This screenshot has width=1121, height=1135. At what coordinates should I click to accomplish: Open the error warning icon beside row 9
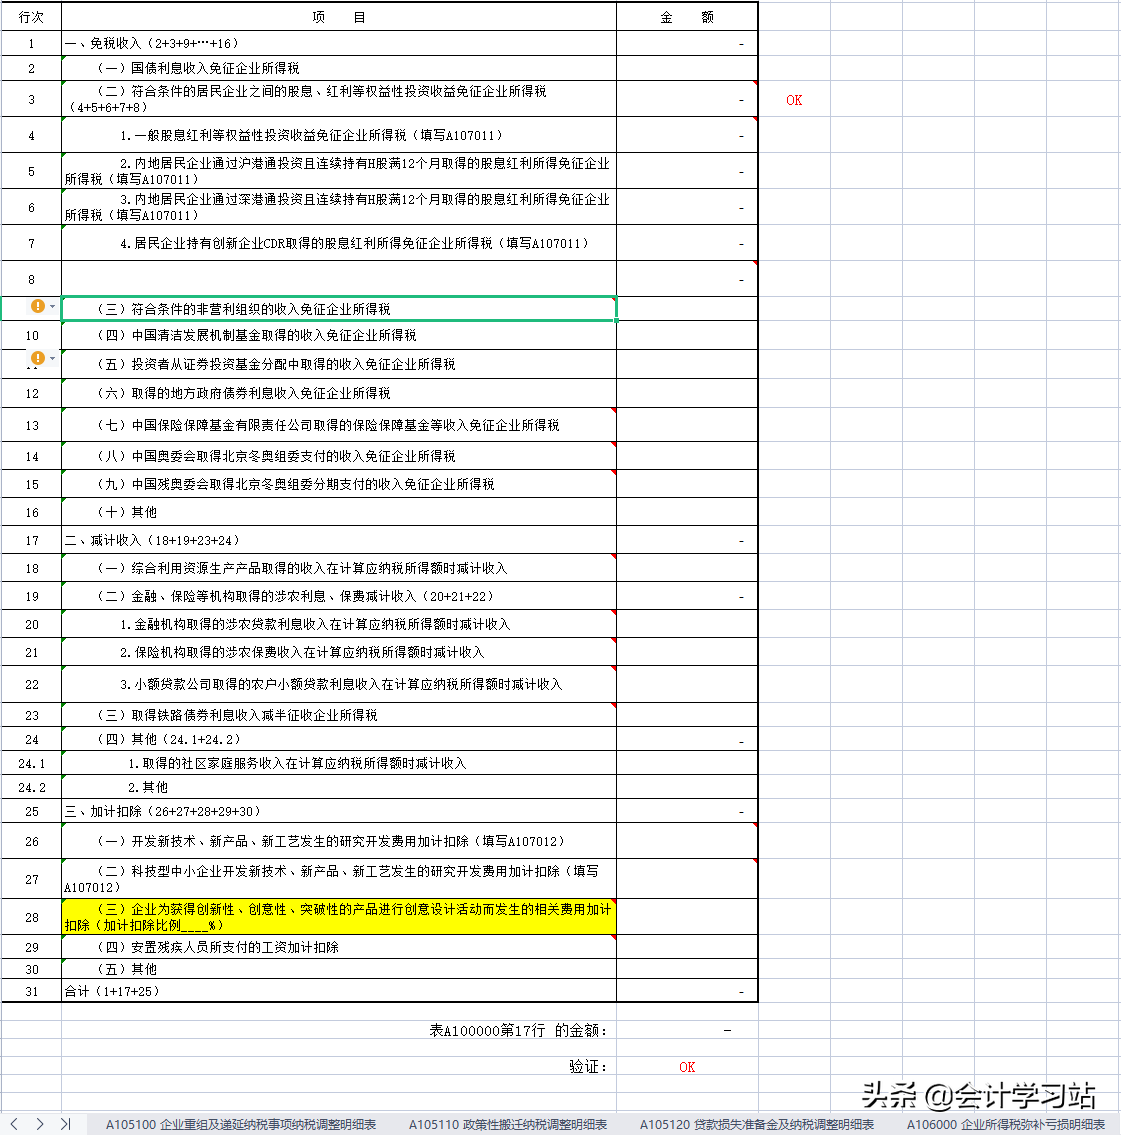coord(38,307)
